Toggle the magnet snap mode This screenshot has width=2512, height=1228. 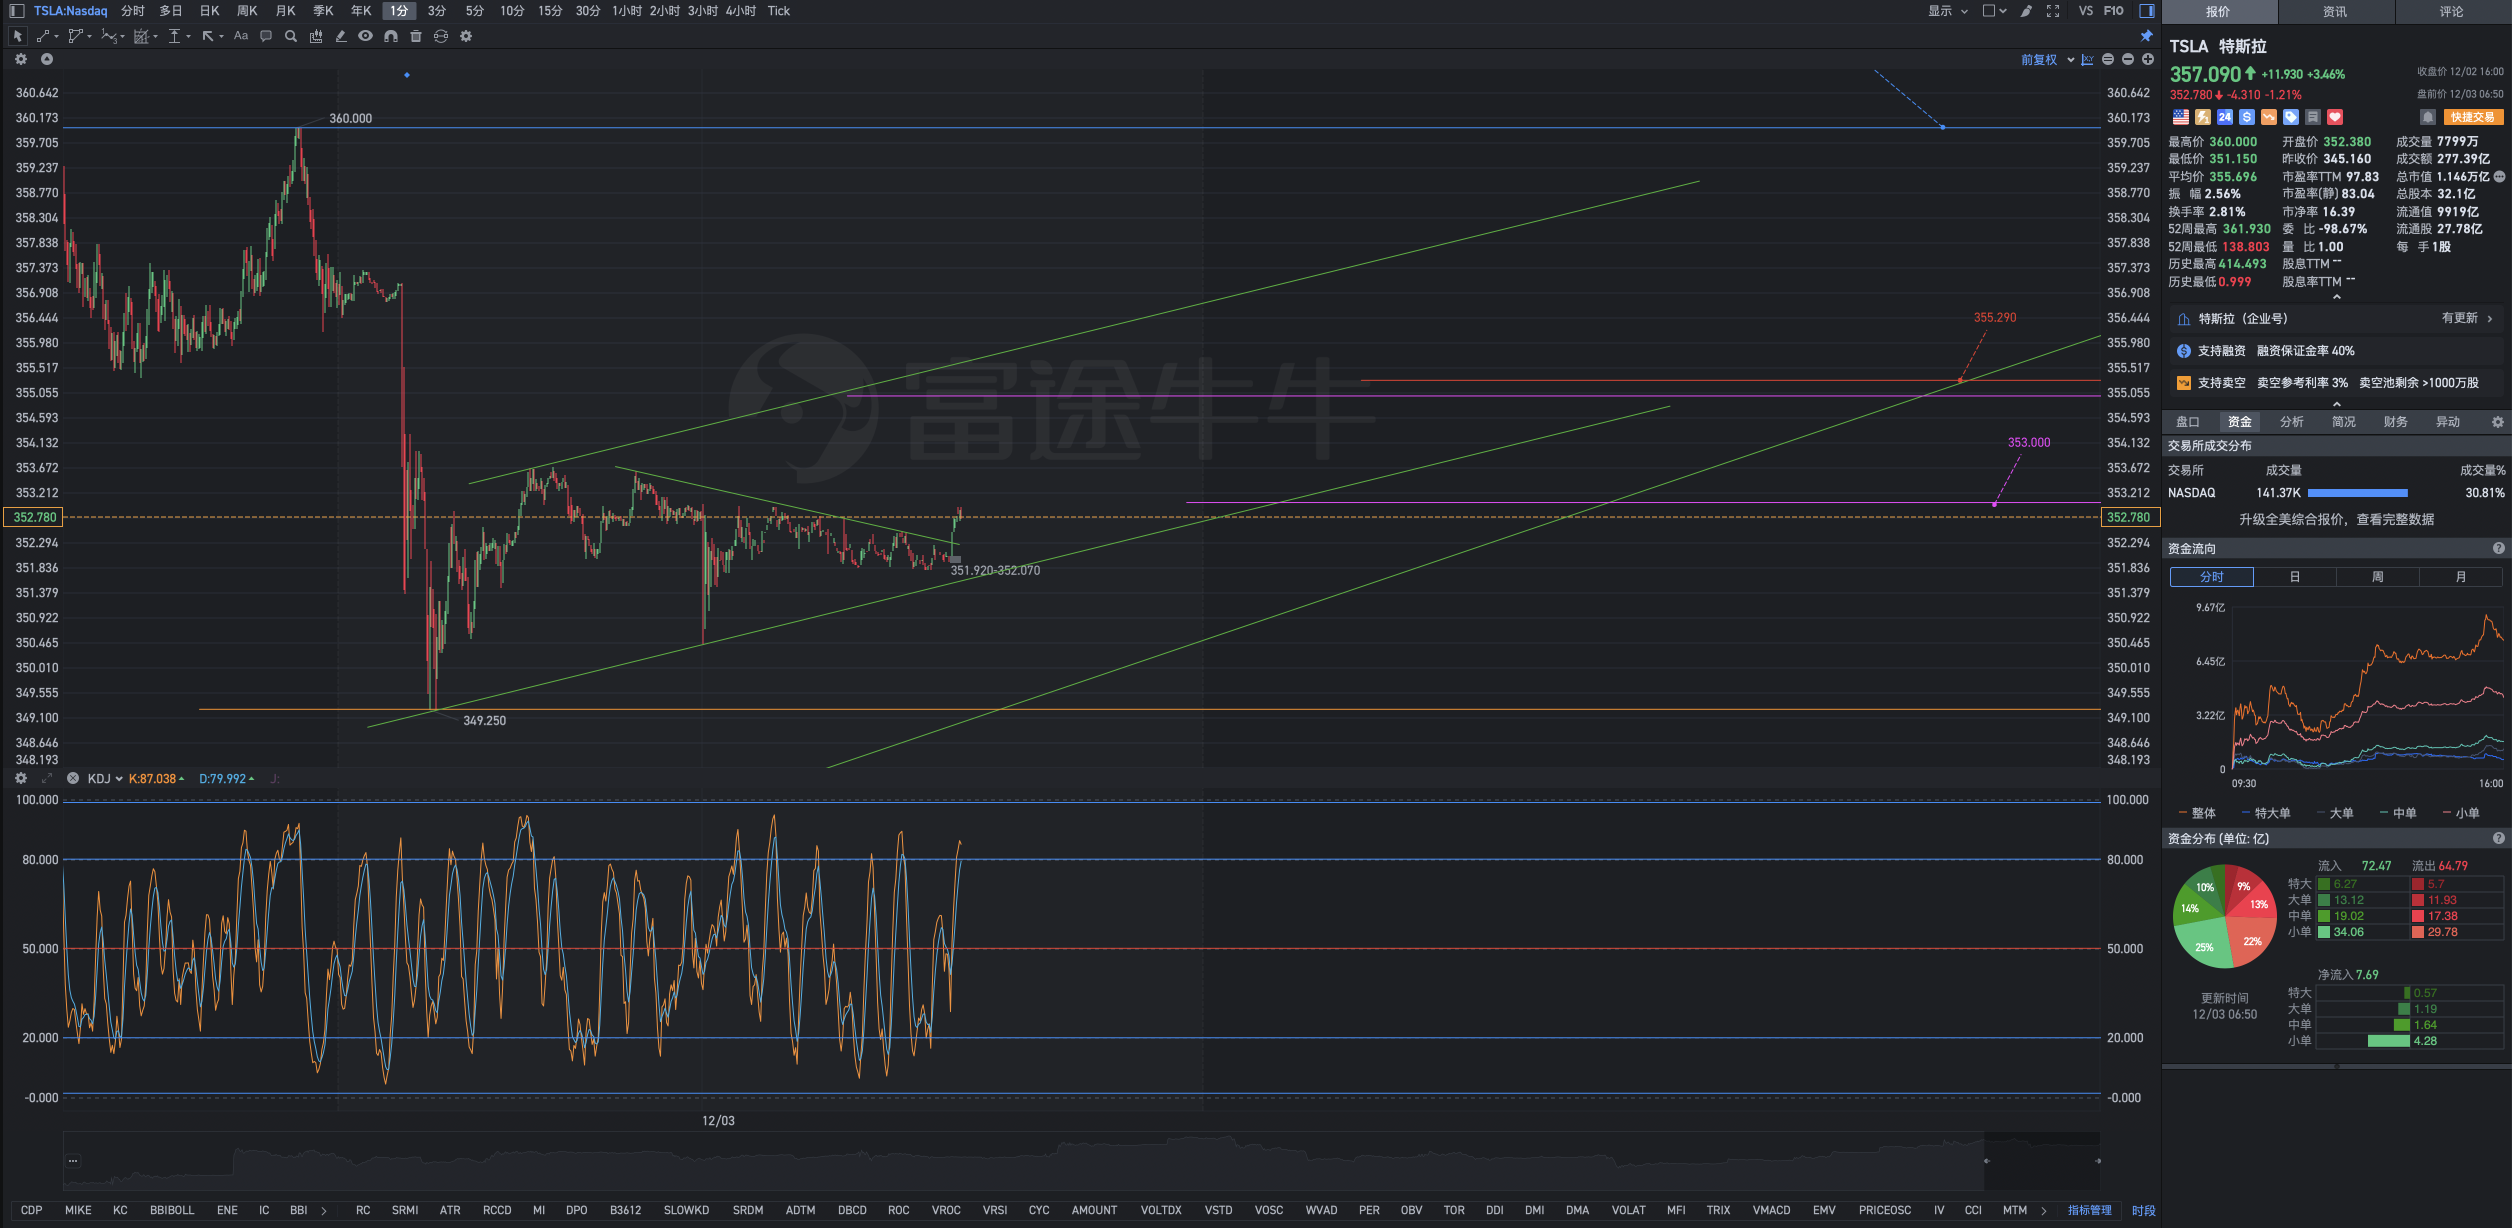coord(391,36)
